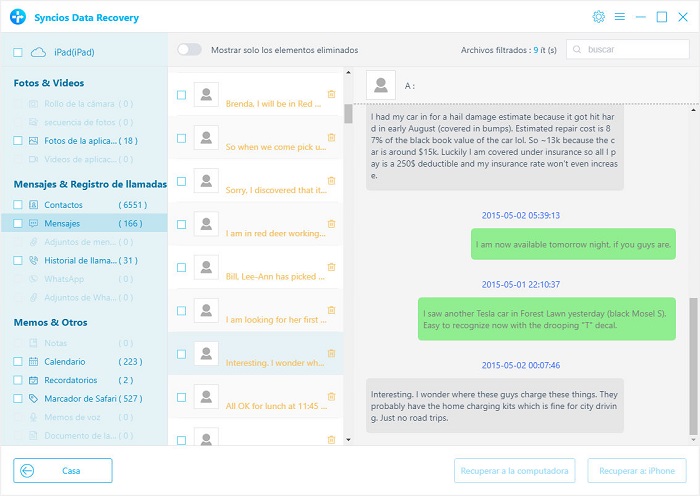
Task: Click the Mensajes speech bubble icon
Action: click(33, 223)
